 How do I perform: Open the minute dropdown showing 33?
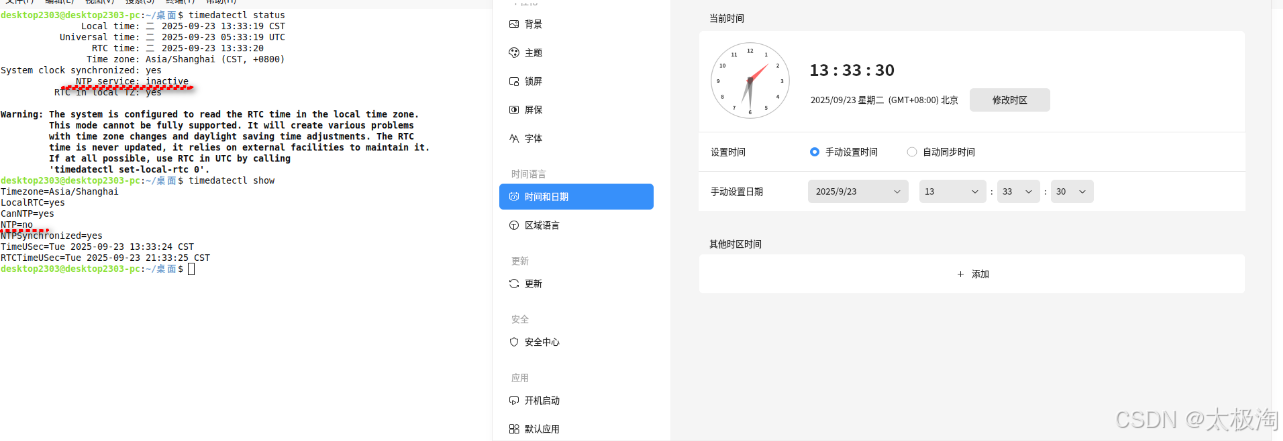point(1018,191)
